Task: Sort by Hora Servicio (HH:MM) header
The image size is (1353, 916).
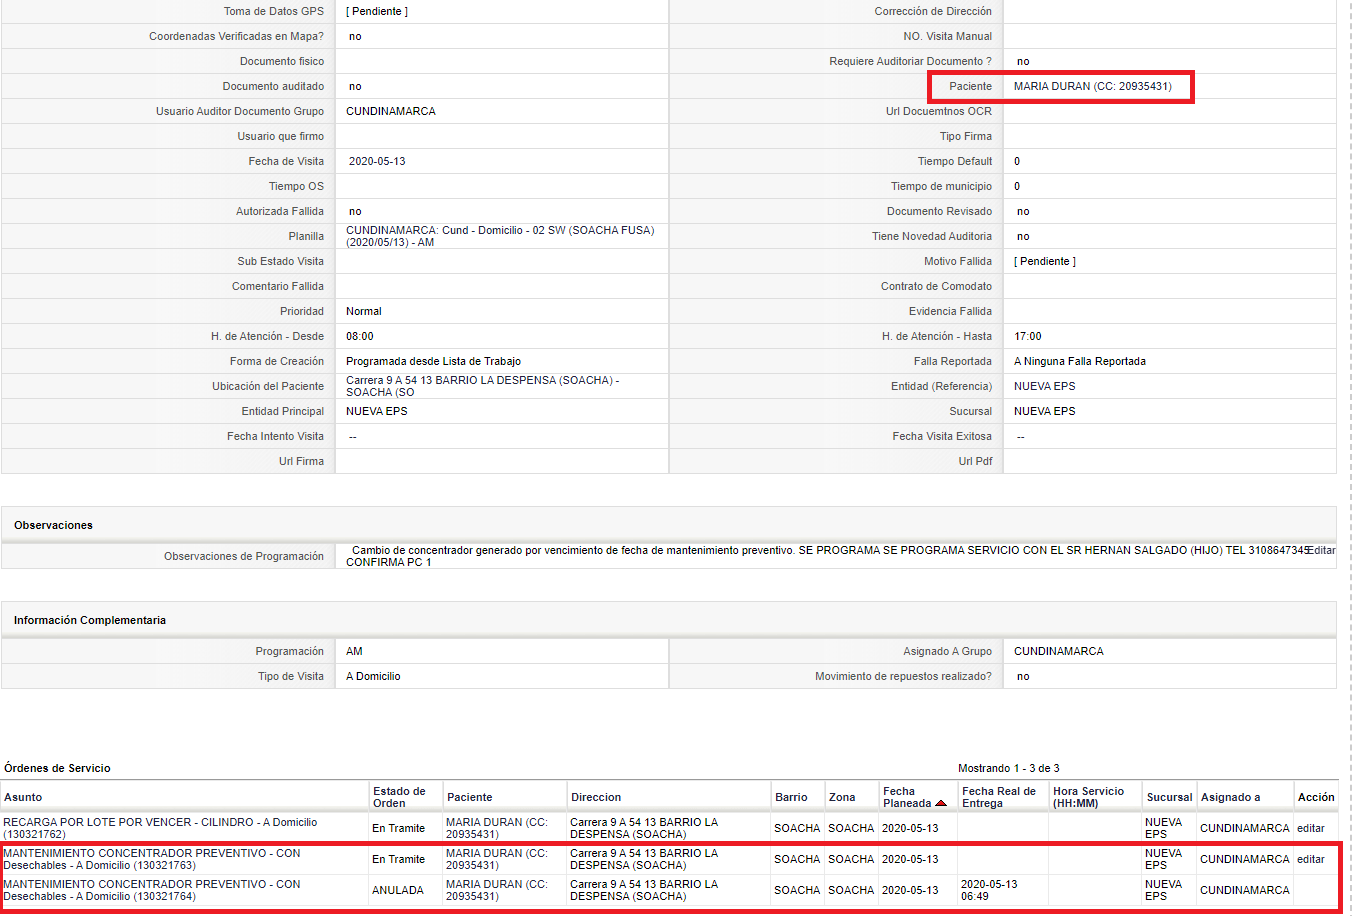Action: (1088, 797)
